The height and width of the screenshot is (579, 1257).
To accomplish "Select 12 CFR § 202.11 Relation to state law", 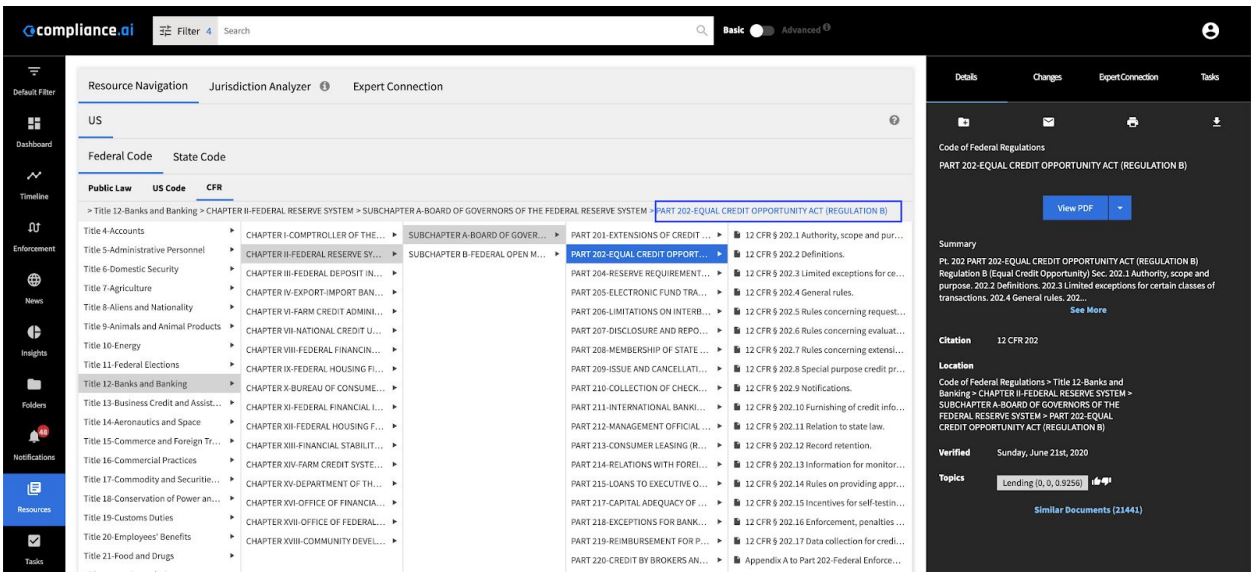I will click(x=819, y=426).
